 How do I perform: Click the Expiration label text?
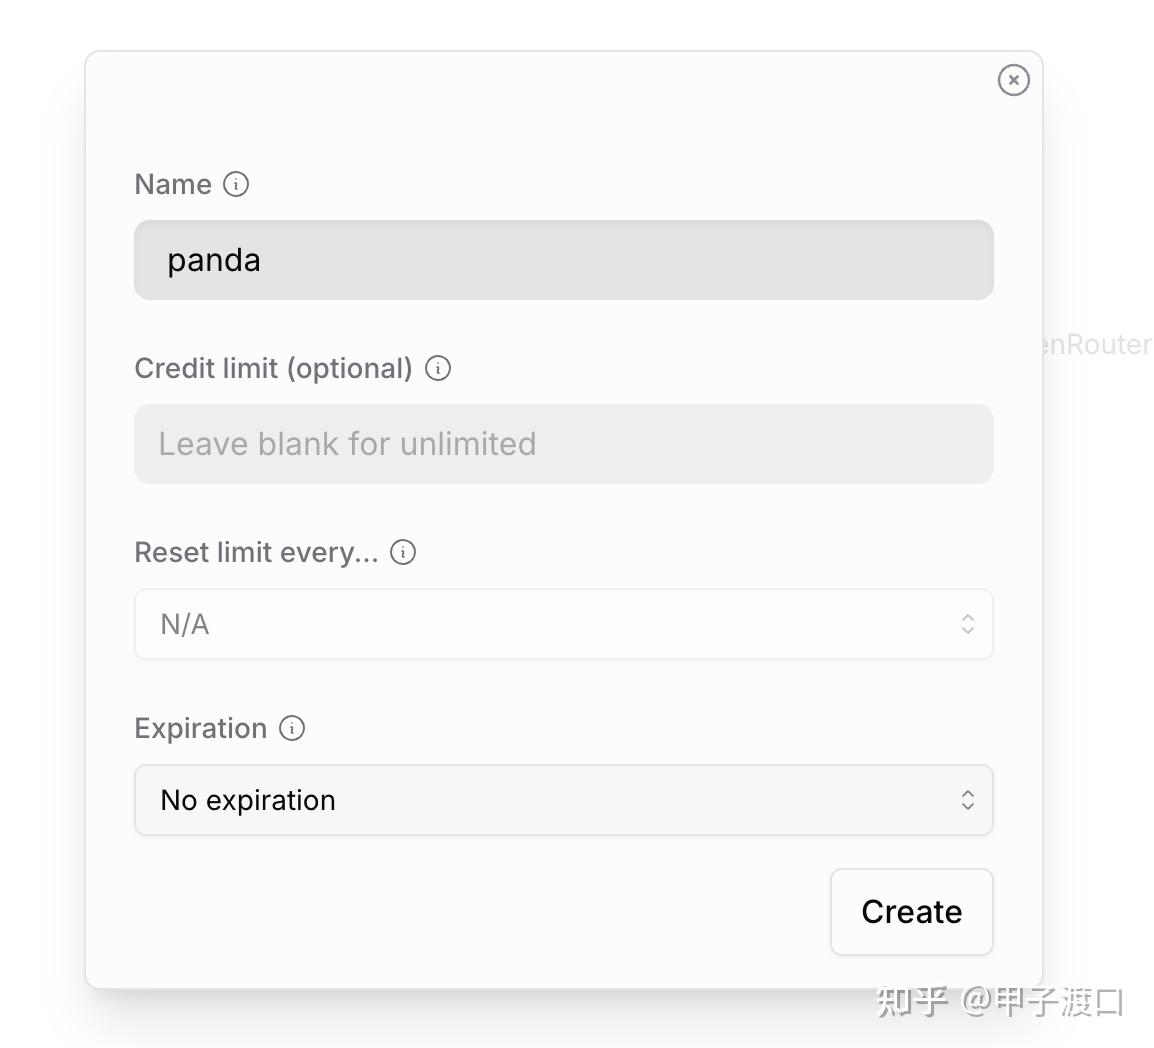click(x=200, y=728)
